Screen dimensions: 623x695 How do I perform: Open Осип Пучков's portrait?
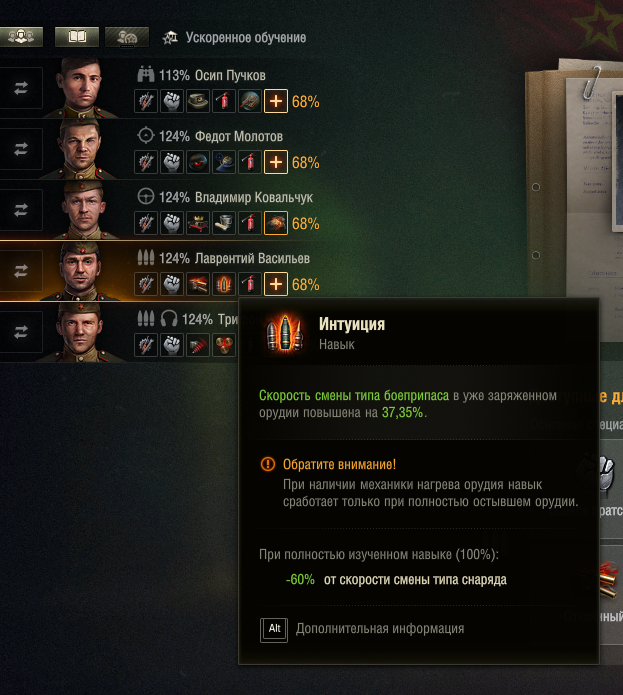82,88
